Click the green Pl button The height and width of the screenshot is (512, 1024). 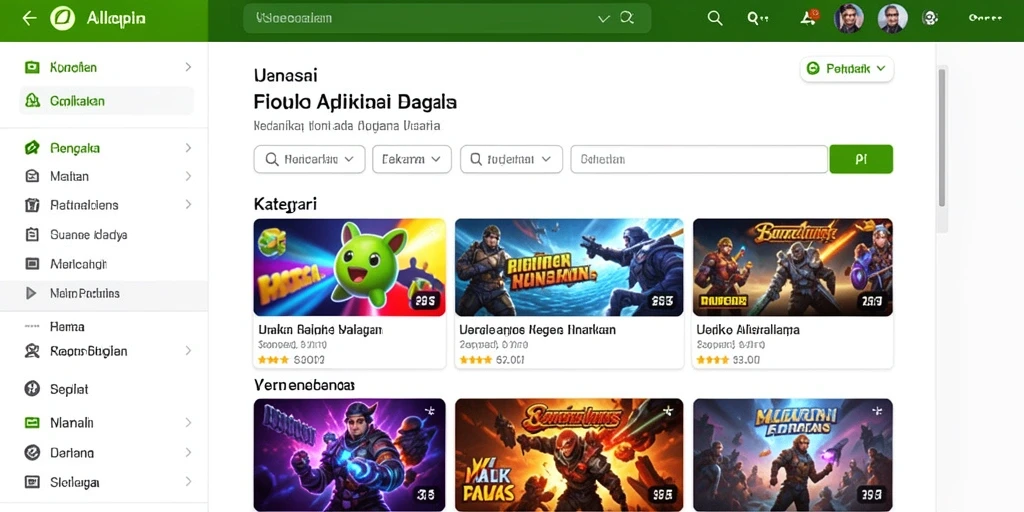coord(861,159)
